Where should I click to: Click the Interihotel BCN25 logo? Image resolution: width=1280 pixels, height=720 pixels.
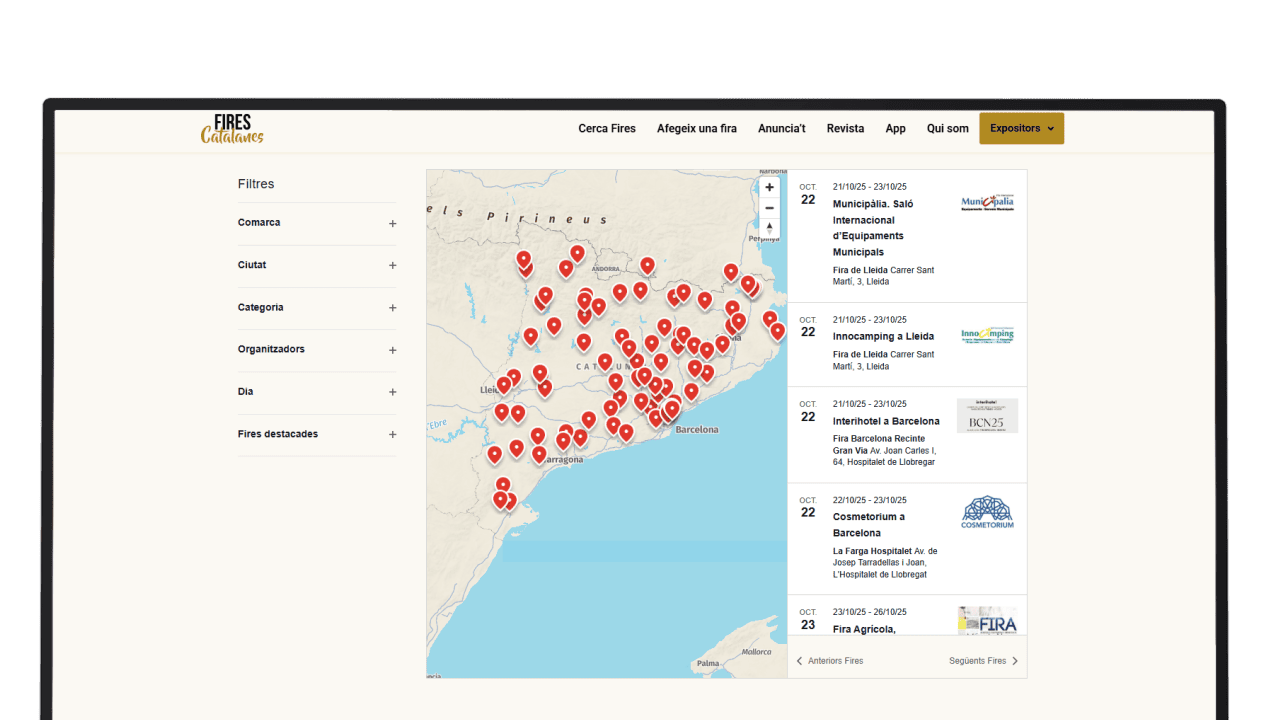point(987,416)
